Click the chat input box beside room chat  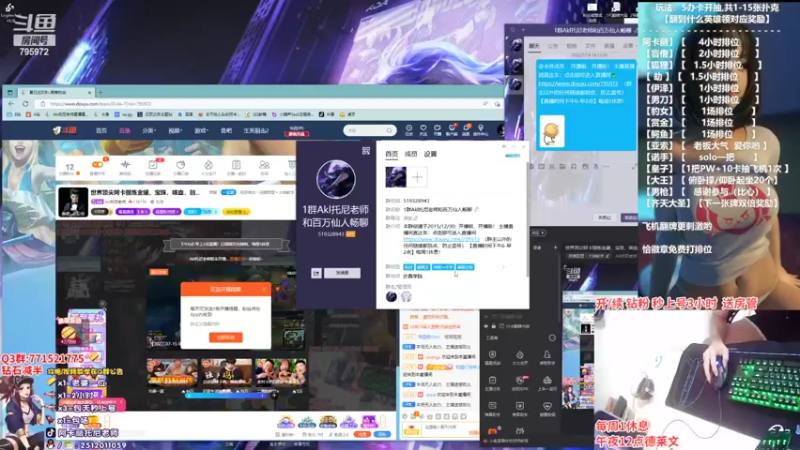pyautogui.click(x=450, y=430)
